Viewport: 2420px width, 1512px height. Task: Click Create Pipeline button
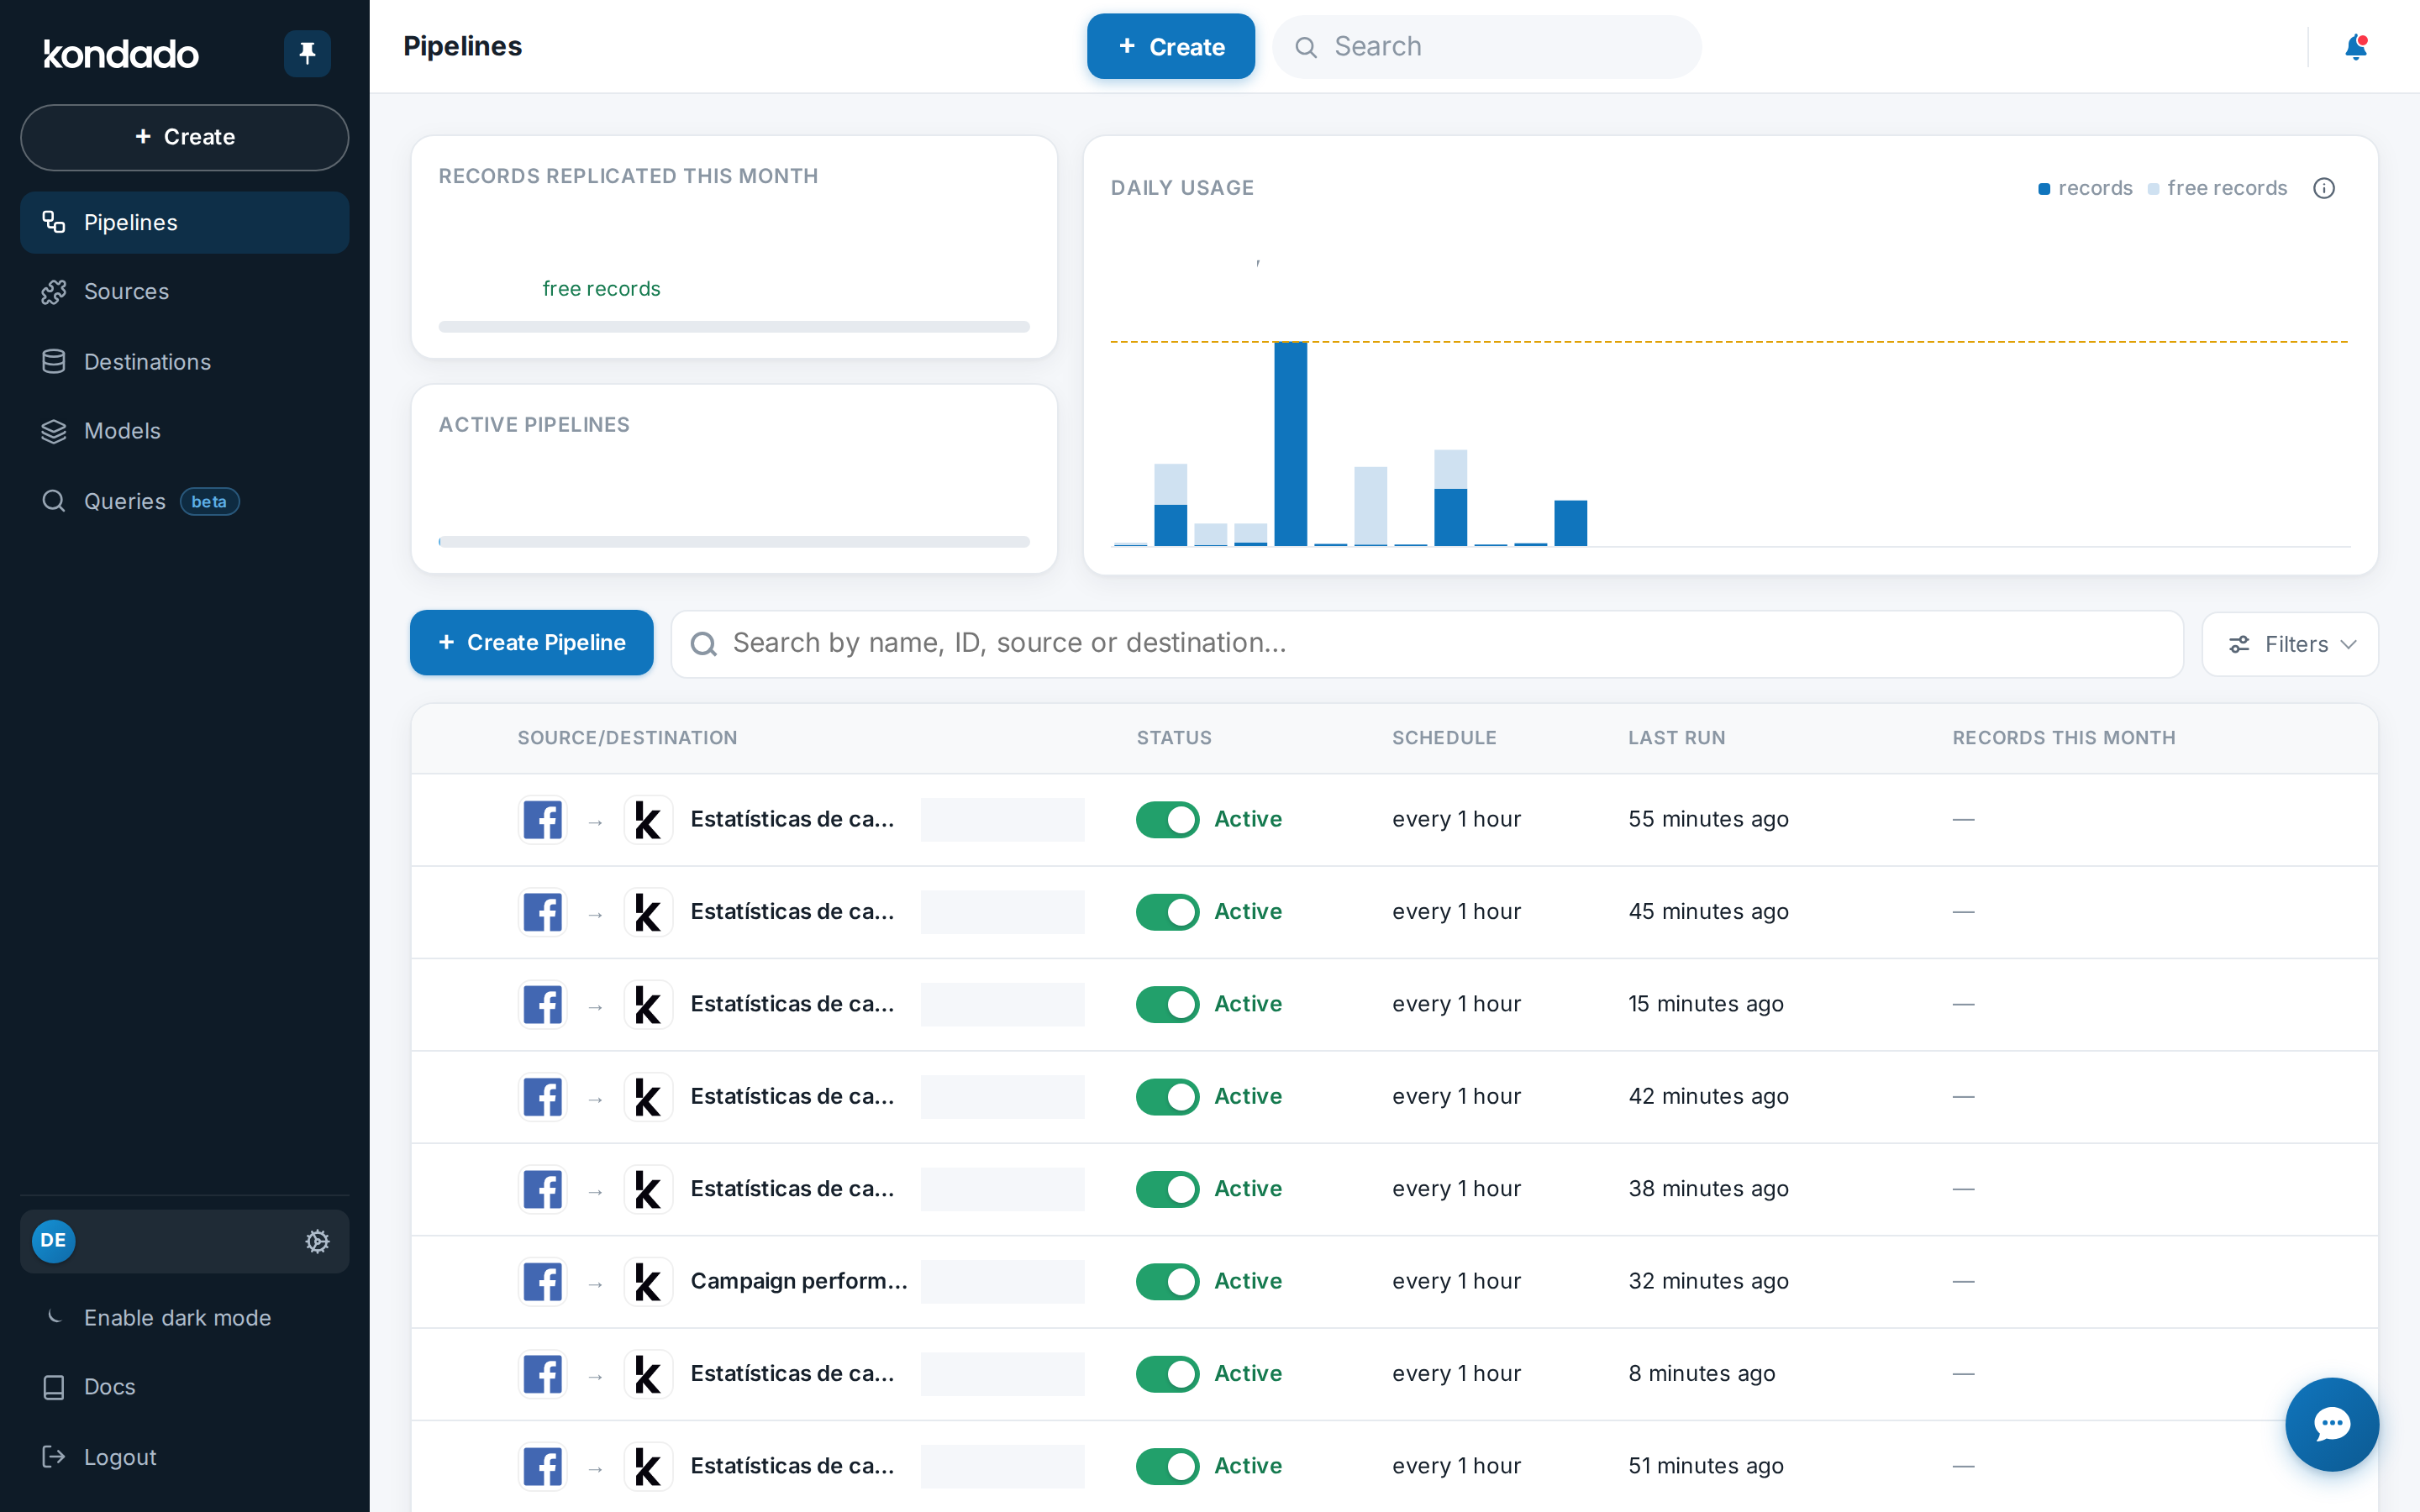tap(531, 643)
